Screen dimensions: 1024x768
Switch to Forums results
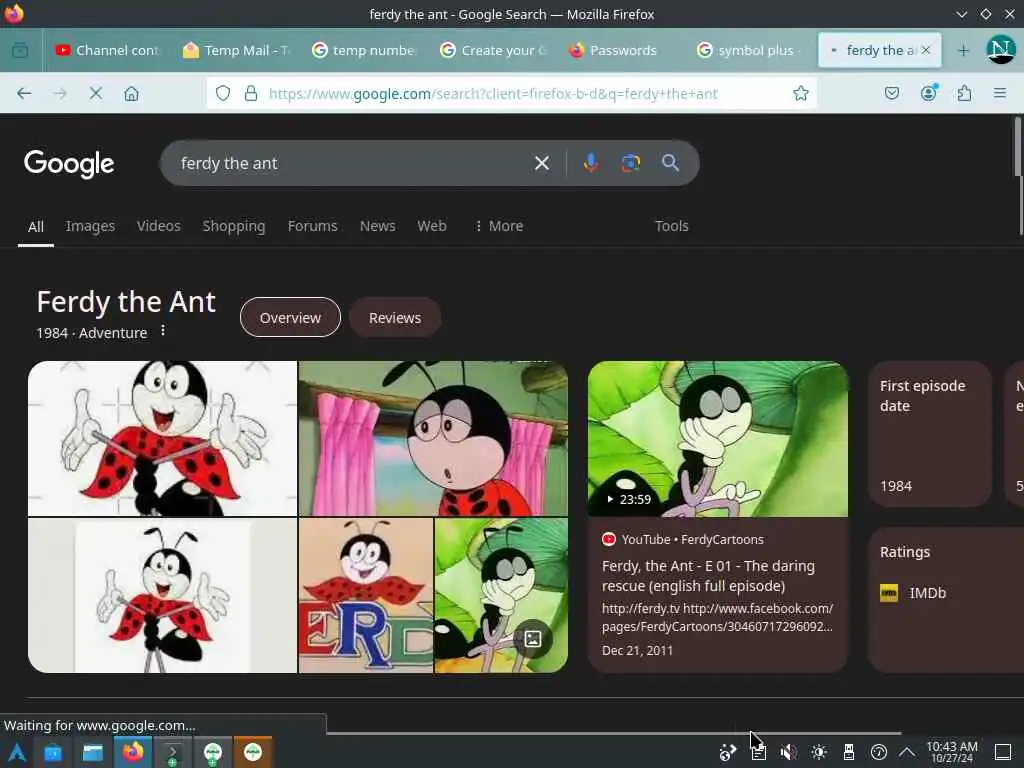[x=312, y=226]
